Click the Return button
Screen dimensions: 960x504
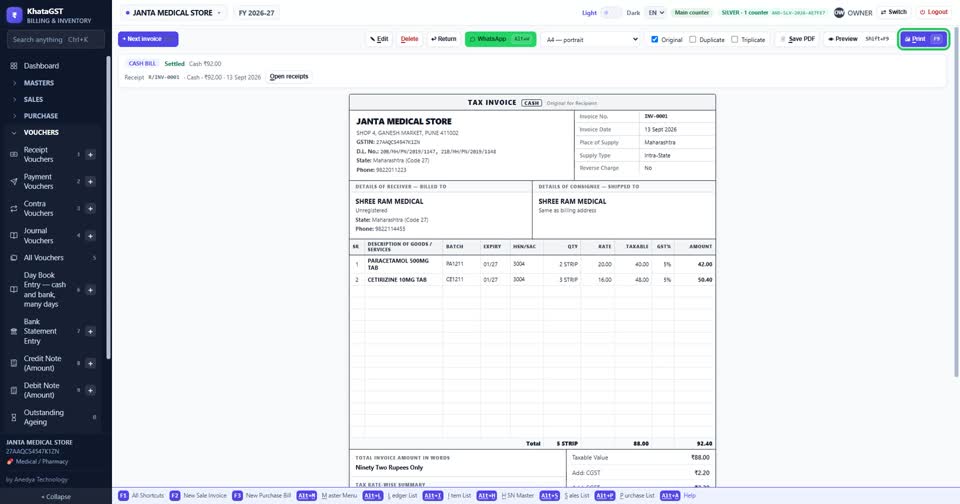click(x=443, y=39)
